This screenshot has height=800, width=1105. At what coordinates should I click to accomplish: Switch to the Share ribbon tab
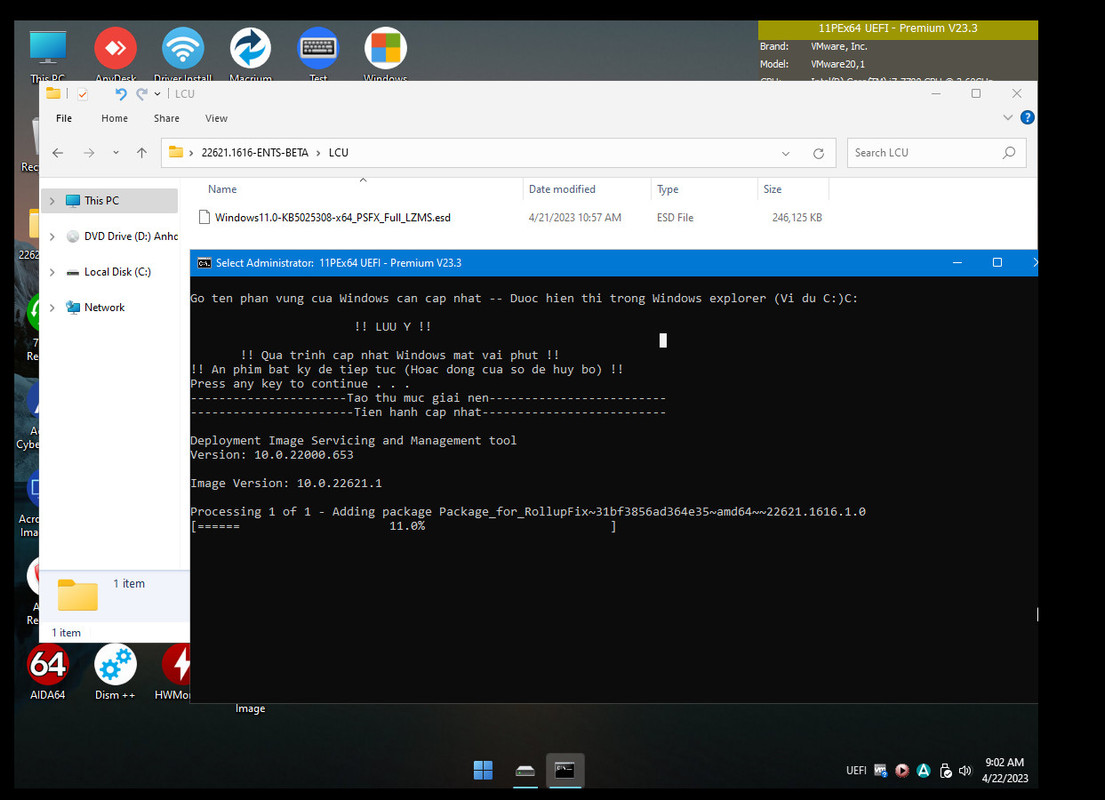click(x=166, y=118)
